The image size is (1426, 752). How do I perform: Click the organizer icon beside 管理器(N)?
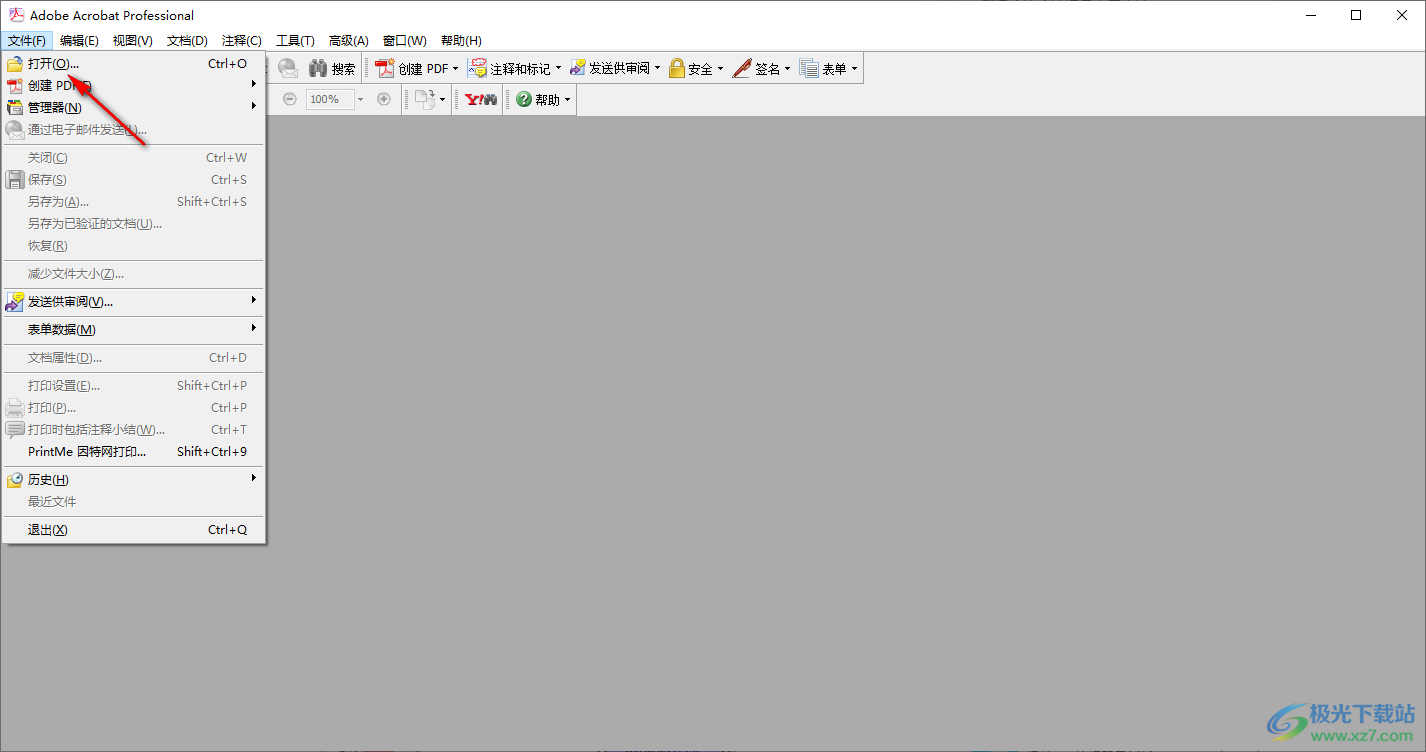pyautogui.click(x=15, y=107)
